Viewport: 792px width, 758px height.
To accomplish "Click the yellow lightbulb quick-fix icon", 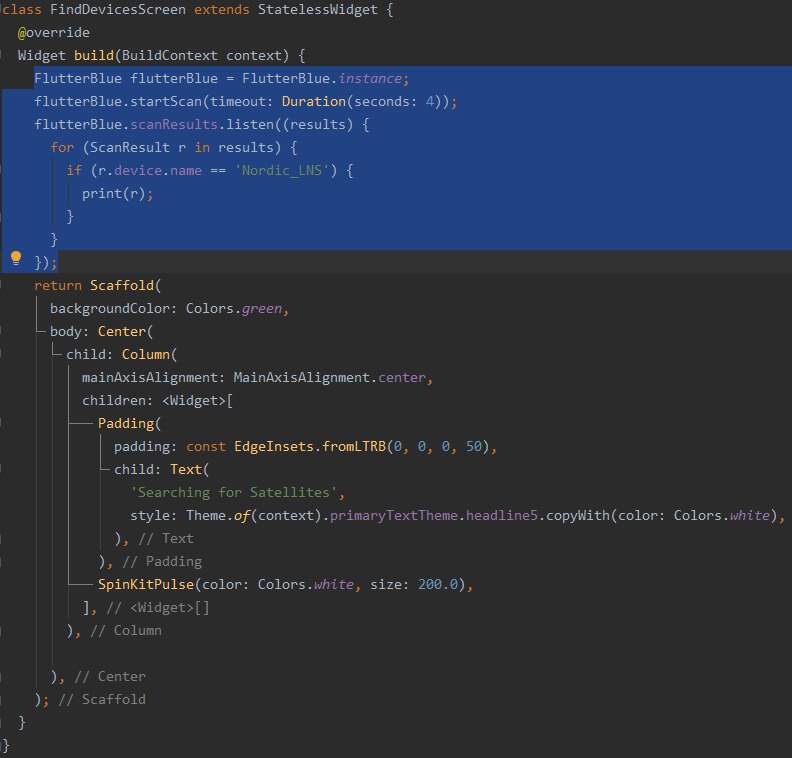I will tap(16, 258).
